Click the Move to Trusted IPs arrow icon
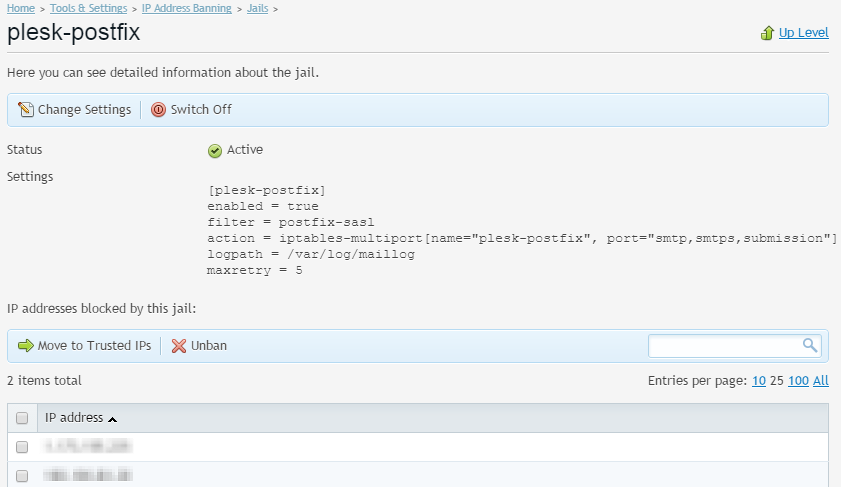 point(26,345)
